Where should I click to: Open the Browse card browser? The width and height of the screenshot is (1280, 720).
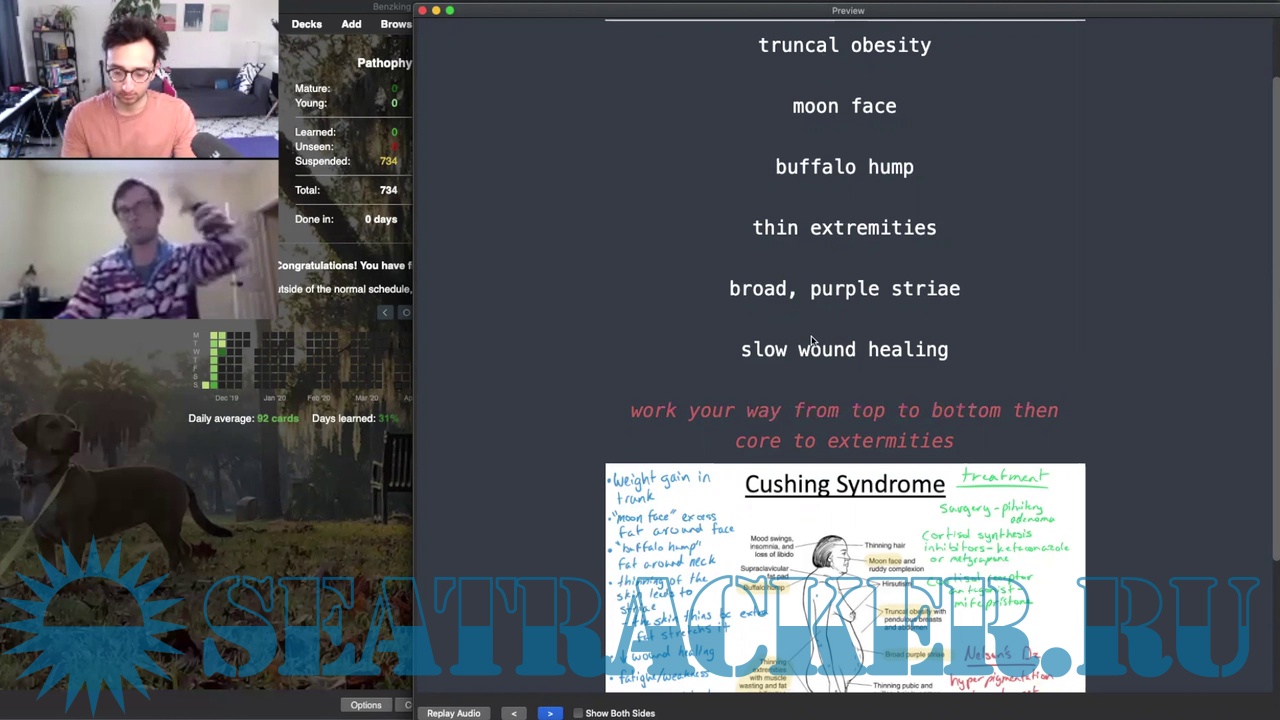click(396, 24)
